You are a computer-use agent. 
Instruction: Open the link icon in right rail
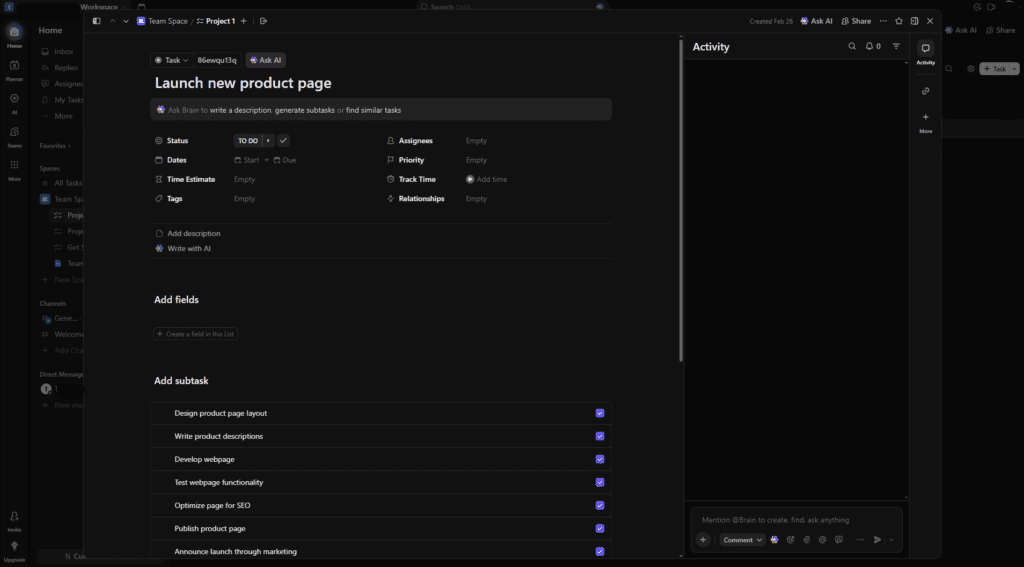click(925, 91)
